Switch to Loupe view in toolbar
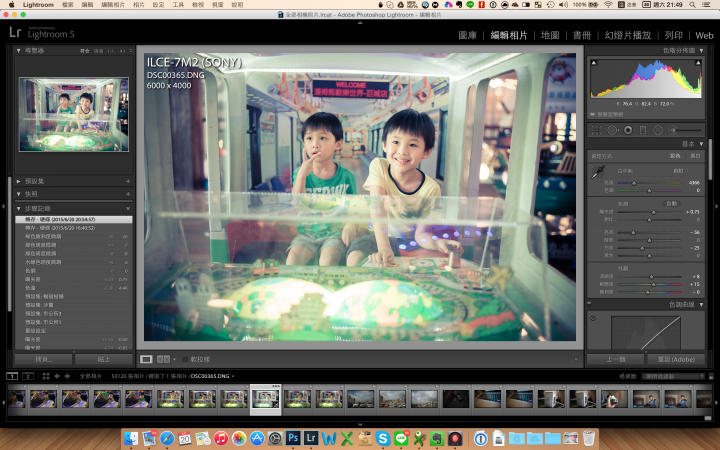Image resolution: width=720 pixels, height=450 pixels. [x=146, y=359]
